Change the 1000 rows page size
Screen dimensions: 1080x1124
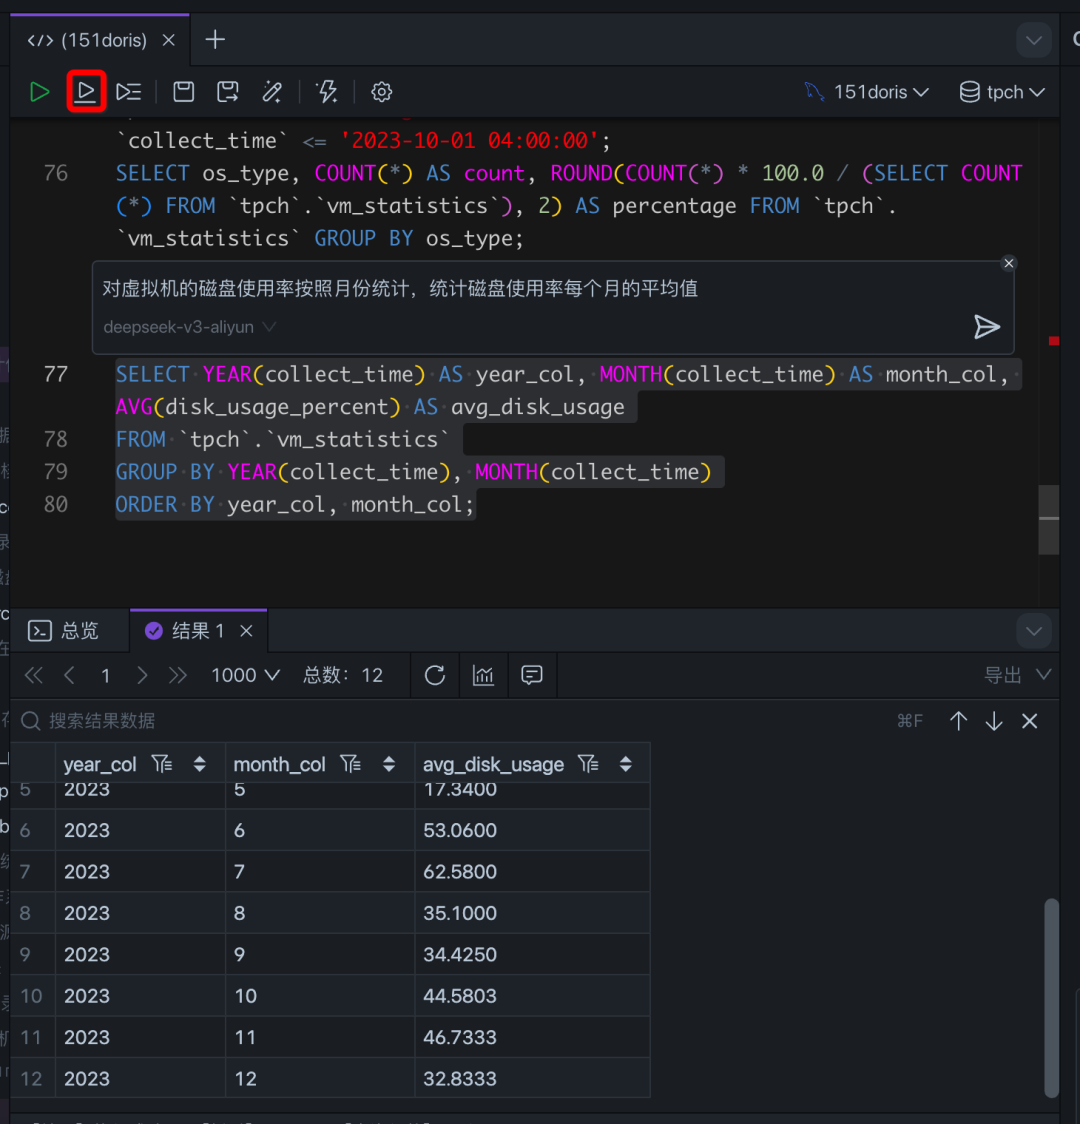click(245, 675)
